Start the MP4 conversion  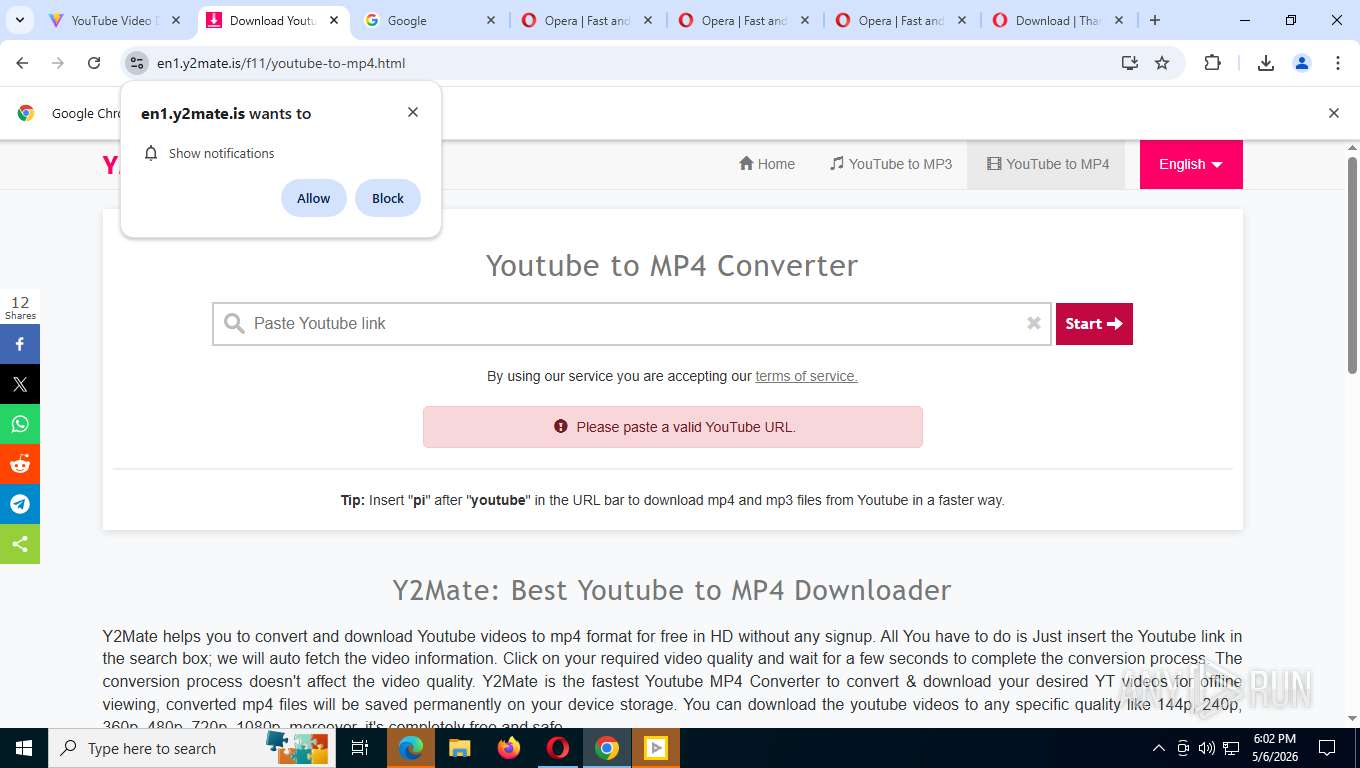coord(1094,324)
